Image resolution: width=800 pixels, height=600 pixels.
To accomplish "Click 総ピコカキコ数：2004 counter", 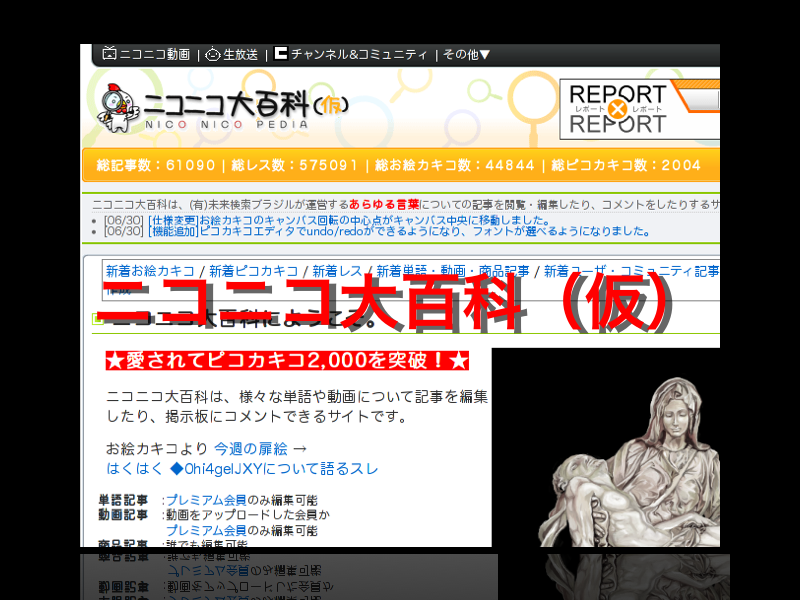I will click(626, 165).
